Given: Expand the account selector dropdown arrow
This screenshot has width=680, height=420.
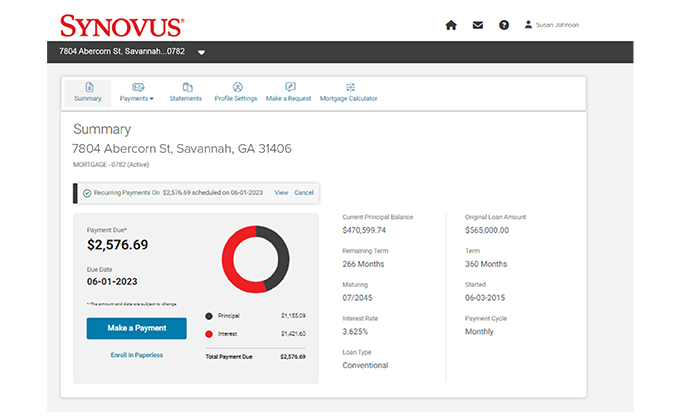Looking at the screenshot, I should 201,52.
